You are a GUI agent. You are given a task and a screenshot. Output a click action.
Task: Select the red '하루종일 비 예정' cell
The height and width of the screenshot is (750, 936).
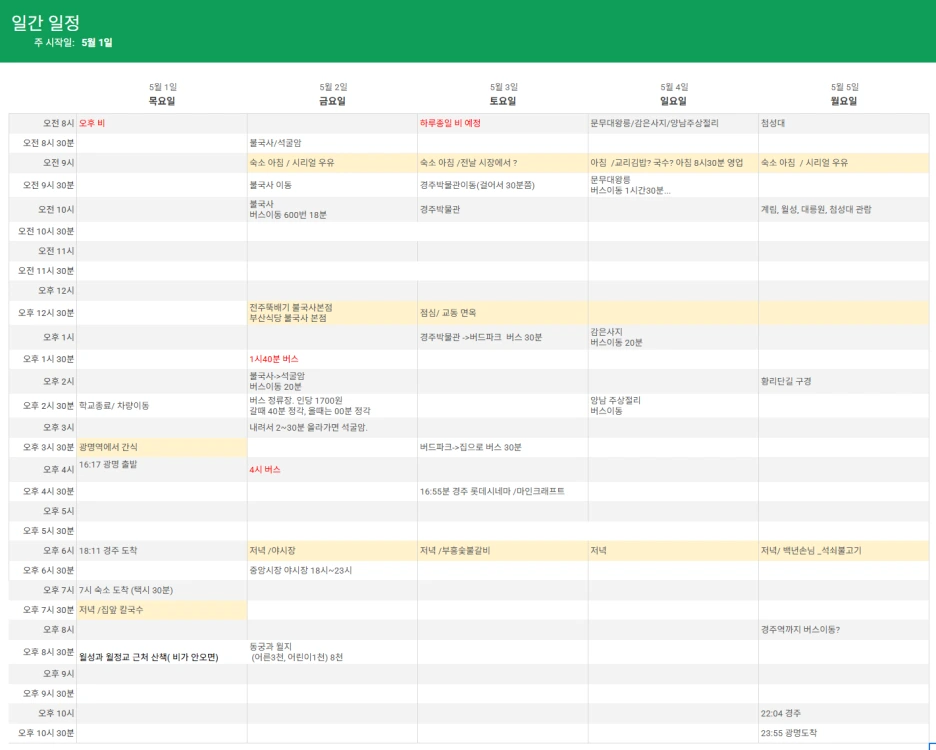(503, 123)
